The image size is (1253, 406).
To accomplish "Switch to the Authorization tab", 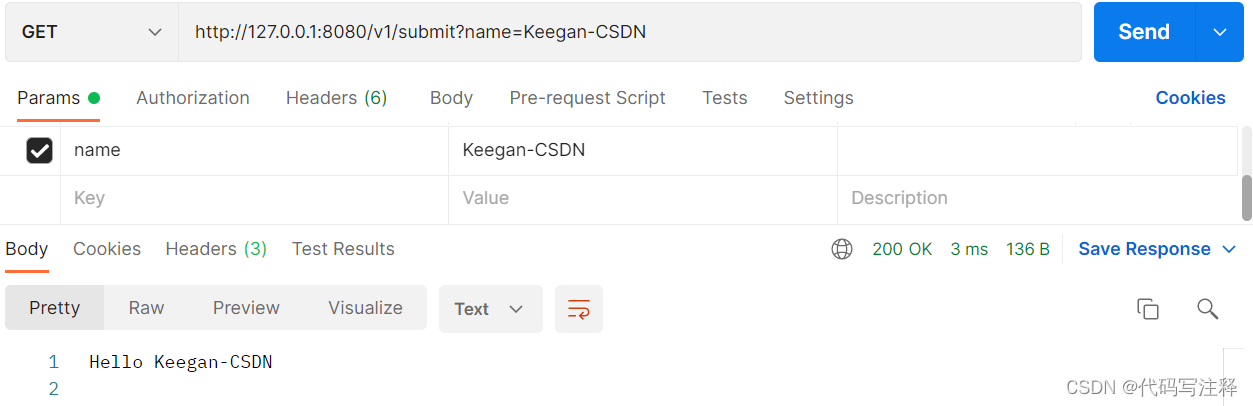I will (x=193, y=98).
